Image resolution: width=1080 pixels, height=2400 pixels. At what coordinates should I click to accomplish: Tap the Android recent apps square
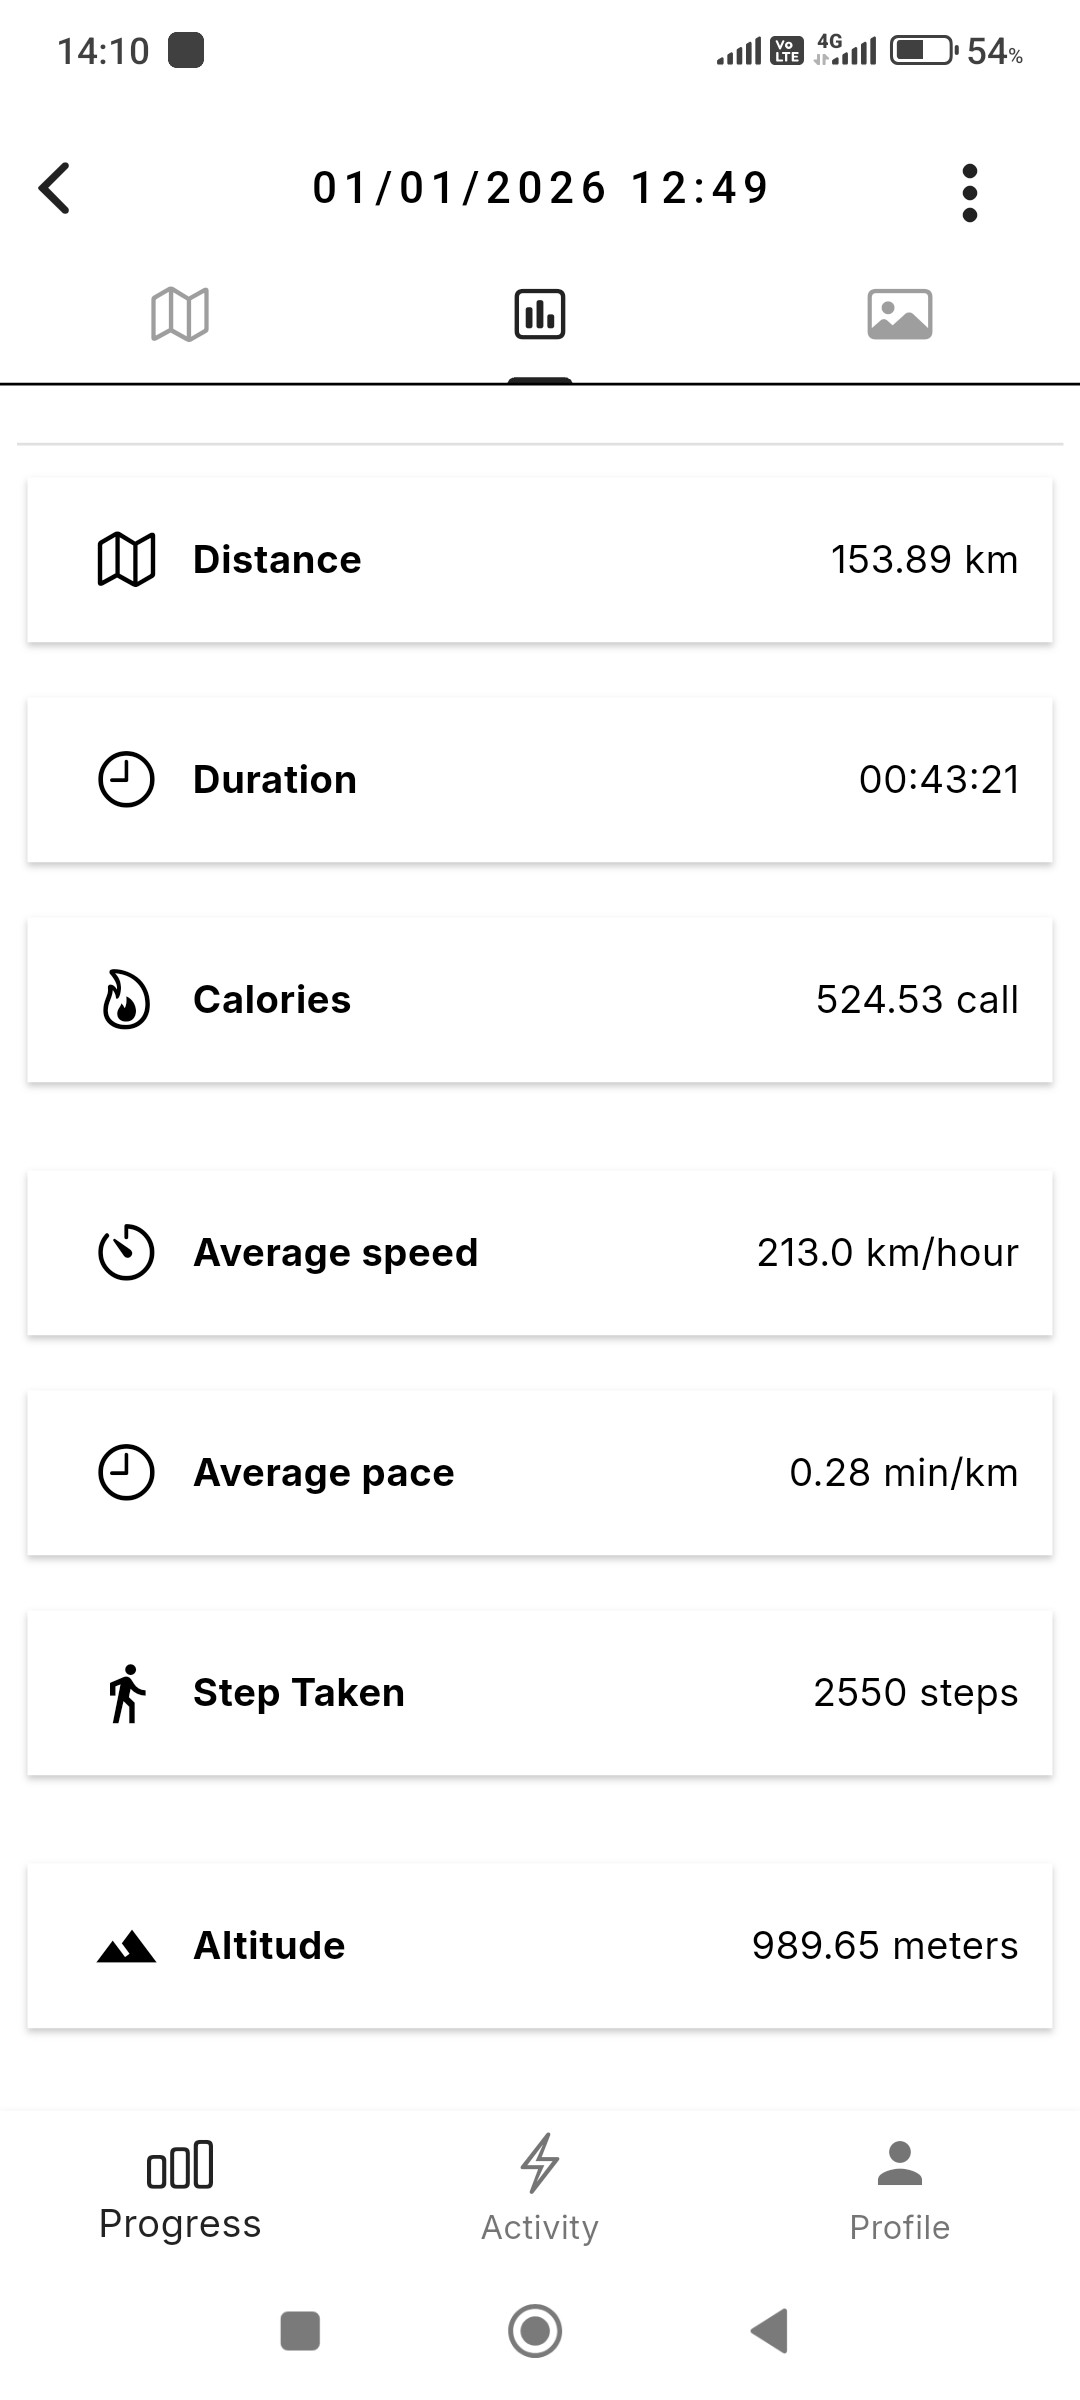point(300,2331)
